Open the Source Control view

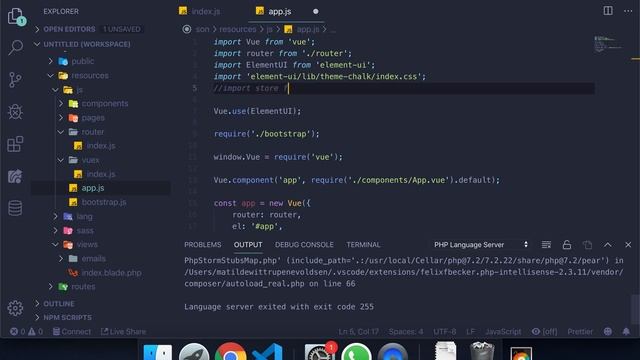coord(15,80)
